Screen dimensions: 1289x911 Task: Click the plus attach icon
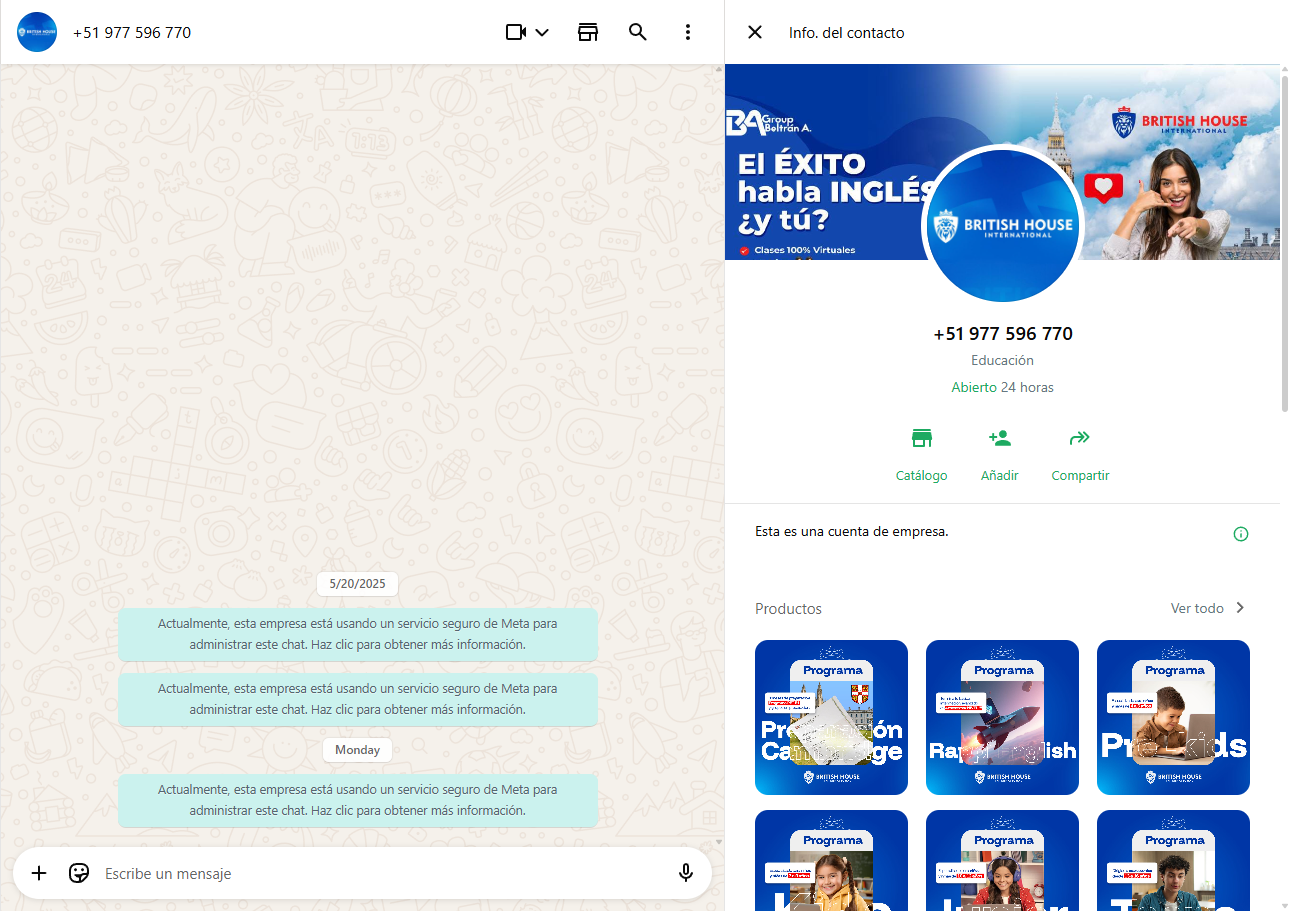click(39, 873)
